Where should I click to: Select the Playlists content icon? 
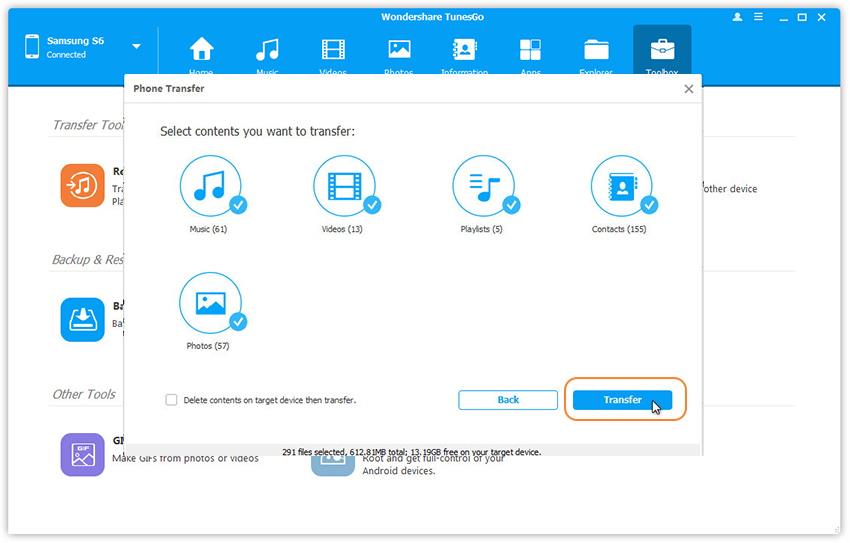pos(483,187)
